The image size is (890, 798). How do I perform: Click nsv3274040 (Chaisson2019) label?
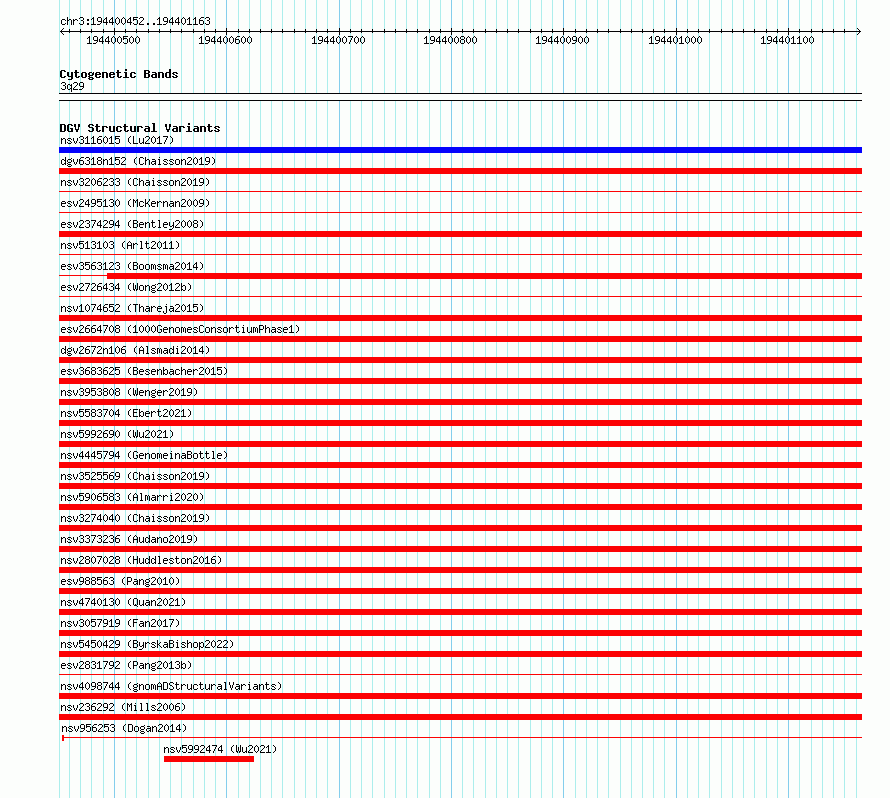(135, 518)
